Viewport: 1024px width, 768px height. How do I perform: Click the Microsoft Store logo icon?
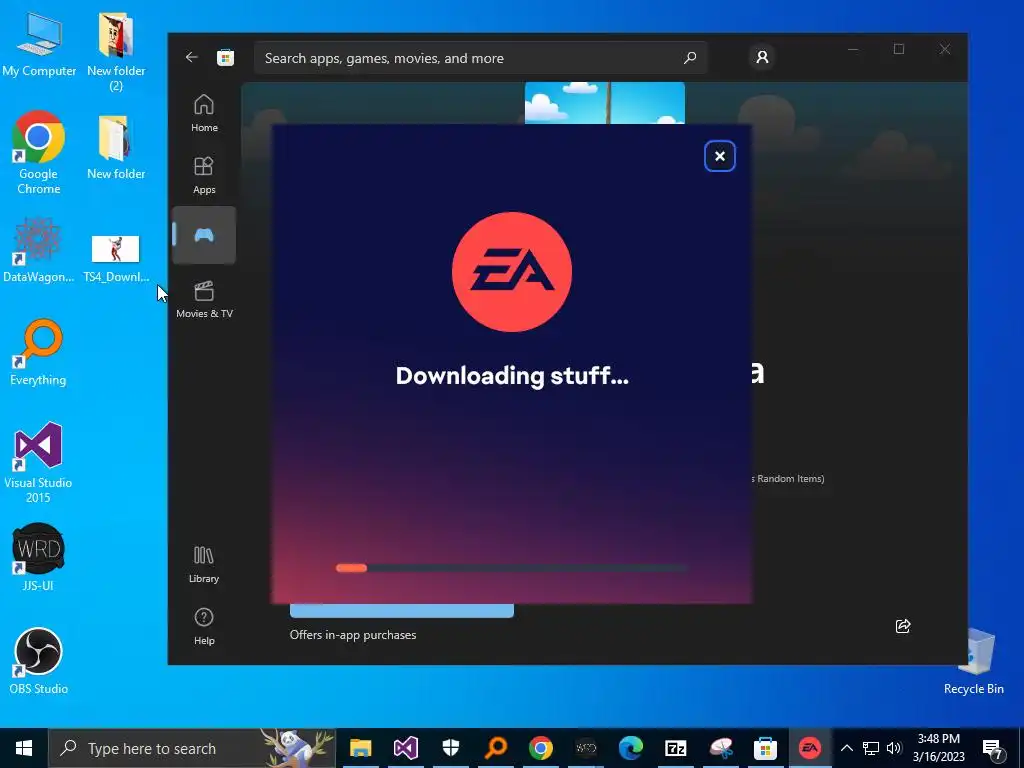pos(225,57)
